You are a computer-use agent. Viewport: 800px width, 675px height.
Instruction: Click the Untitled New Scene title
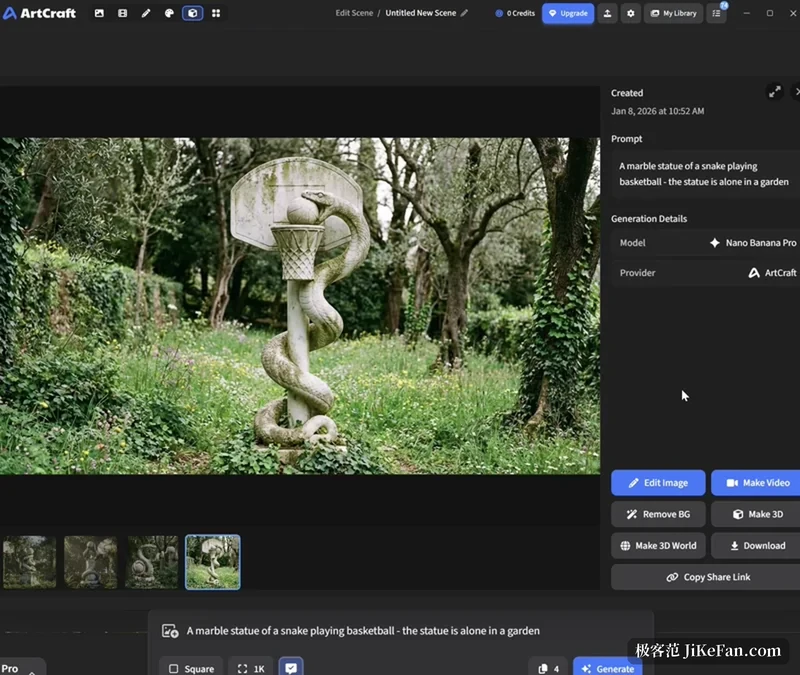[420, 13]
